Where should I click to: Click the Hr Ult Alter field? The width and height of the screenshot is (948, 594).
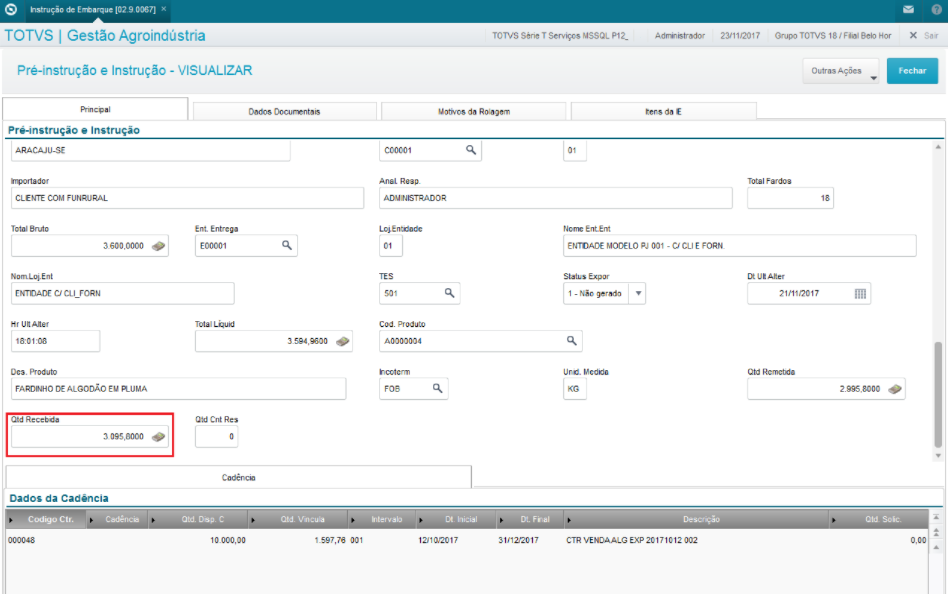click(55, 341)
